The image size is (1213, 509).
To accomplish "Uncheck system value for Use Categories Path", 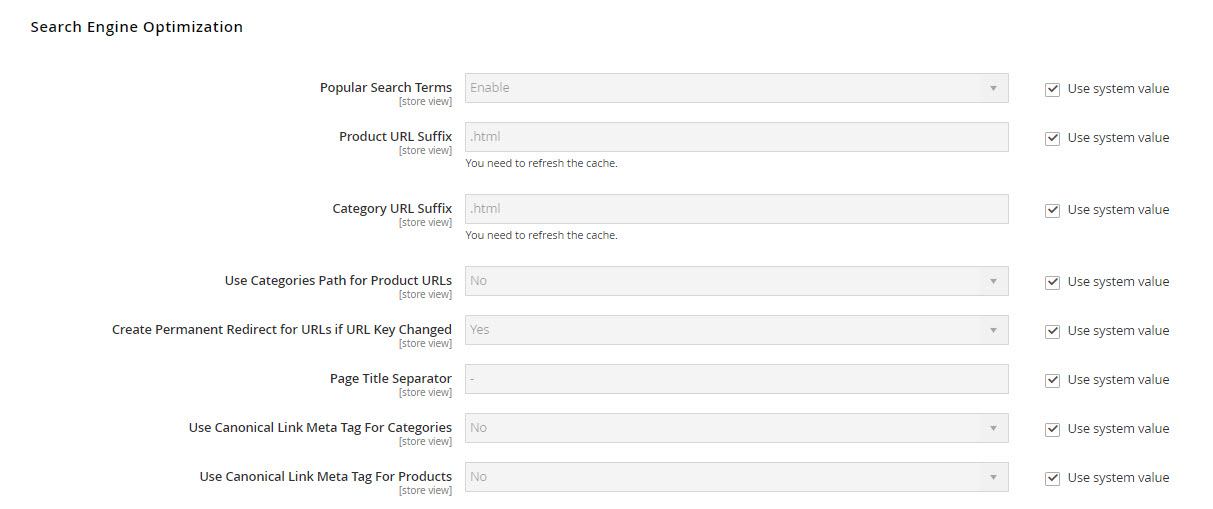I will pos(1052,282).
